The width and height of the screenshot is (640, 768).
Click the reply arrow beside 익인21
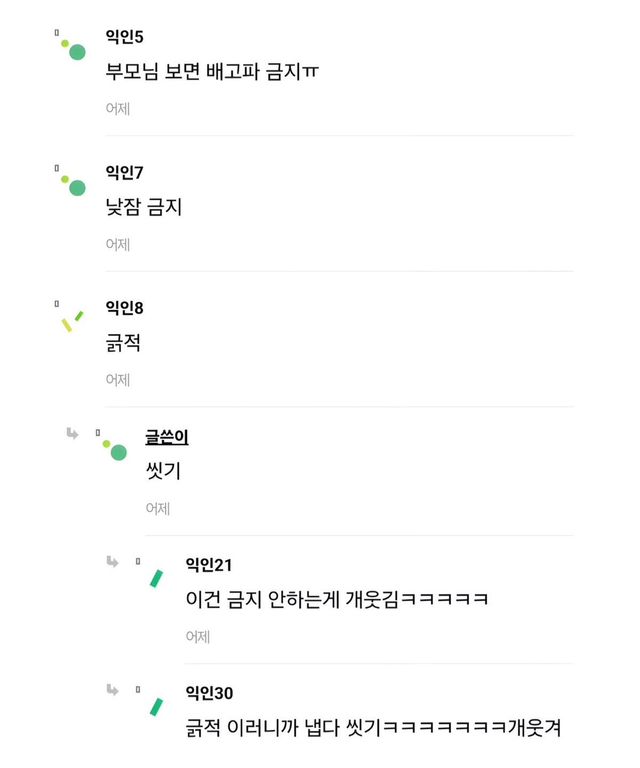click(x=112, y=561)
